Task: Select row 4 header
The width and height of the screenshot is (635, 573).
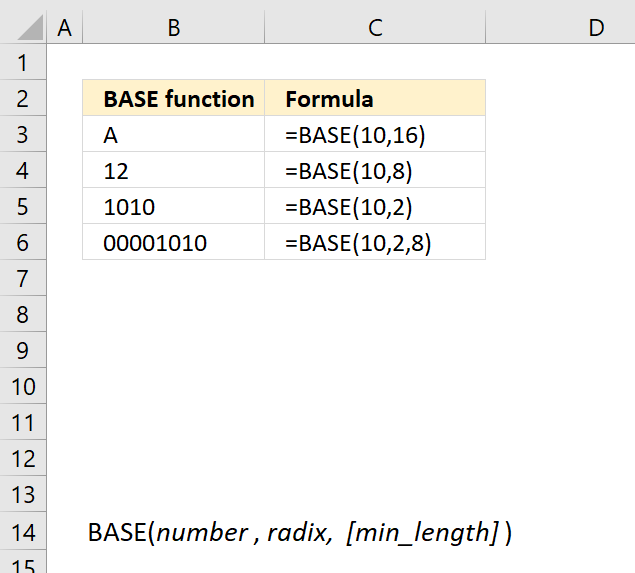Action: pyautogui.click(x=23, y=170)
